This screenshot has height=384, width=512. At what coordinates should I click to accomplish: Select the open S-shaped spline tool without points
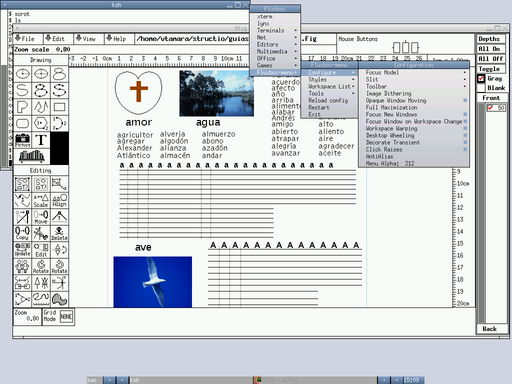pos(22,90)
